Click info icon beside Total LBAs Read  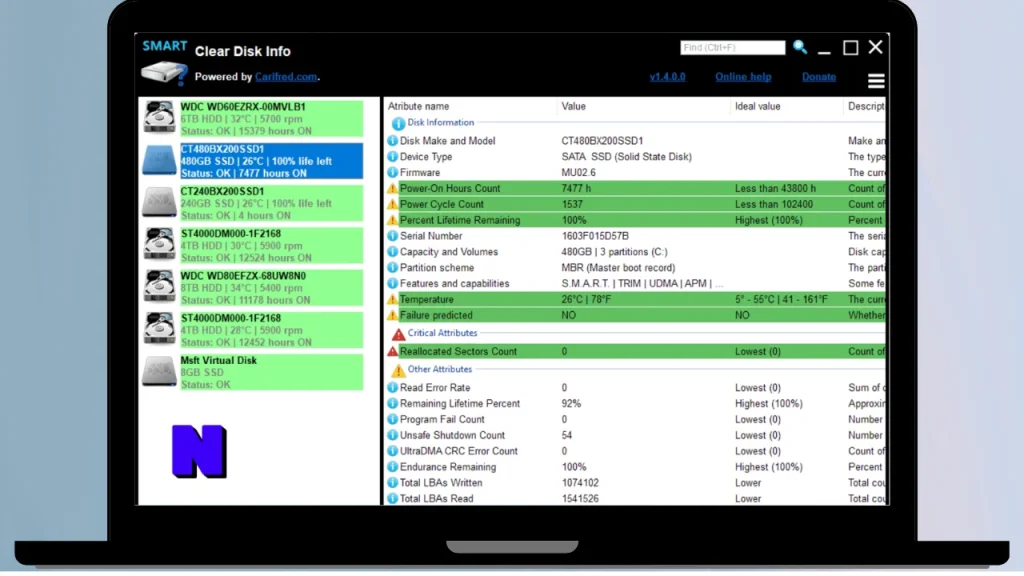pyautogui.click(x=392, y=498)
